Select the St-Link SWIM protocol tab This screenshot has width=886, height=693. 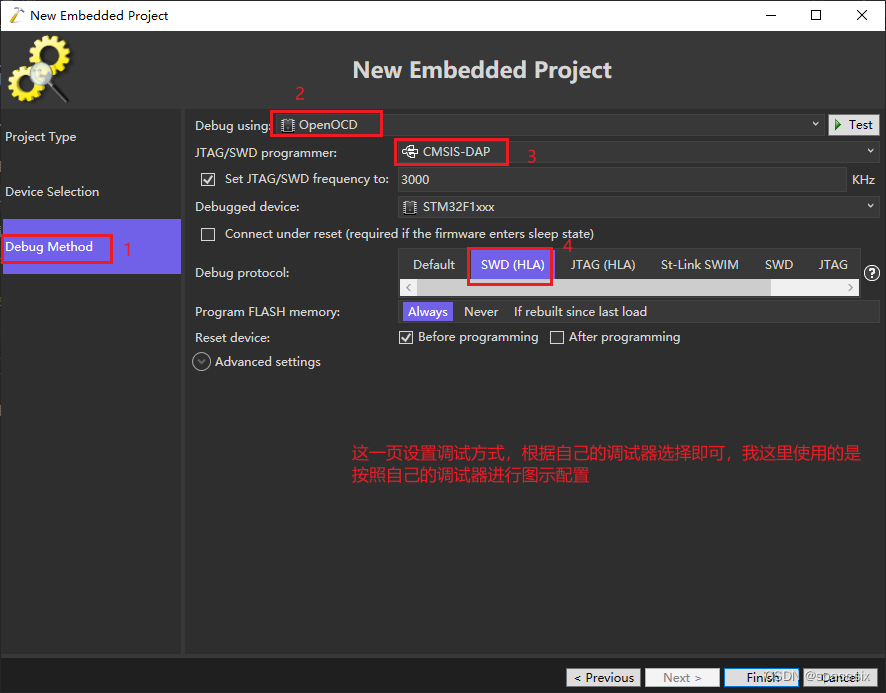699,264
